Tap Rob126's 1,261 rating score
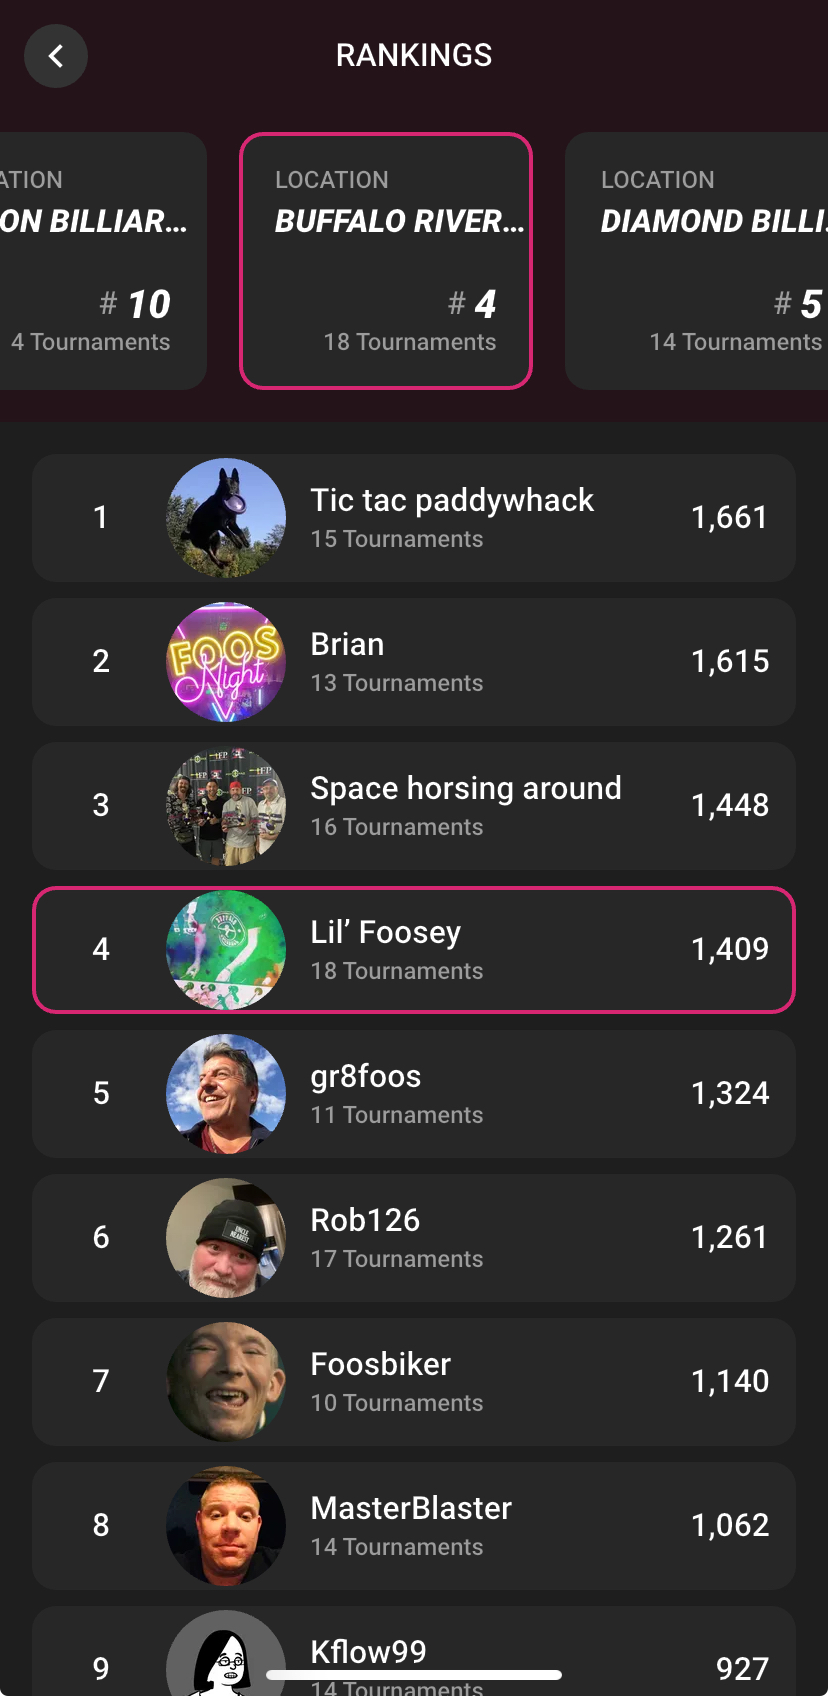 click(x=730, y=1238)
